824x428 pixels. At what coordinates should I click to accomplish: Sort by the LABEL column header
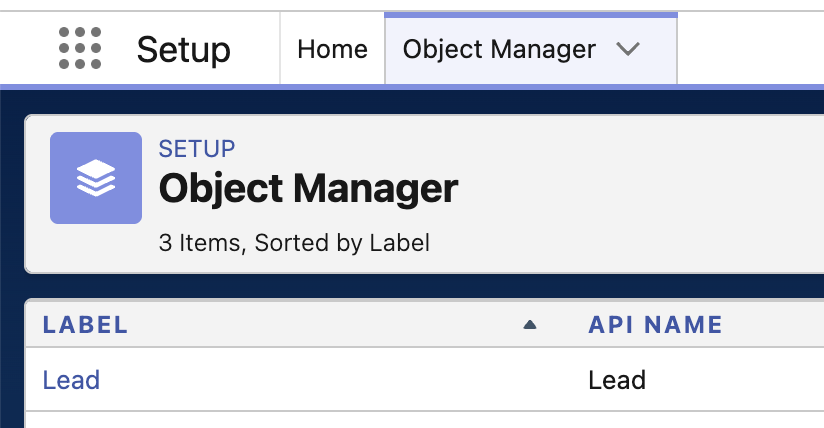[x=85, y=324]
